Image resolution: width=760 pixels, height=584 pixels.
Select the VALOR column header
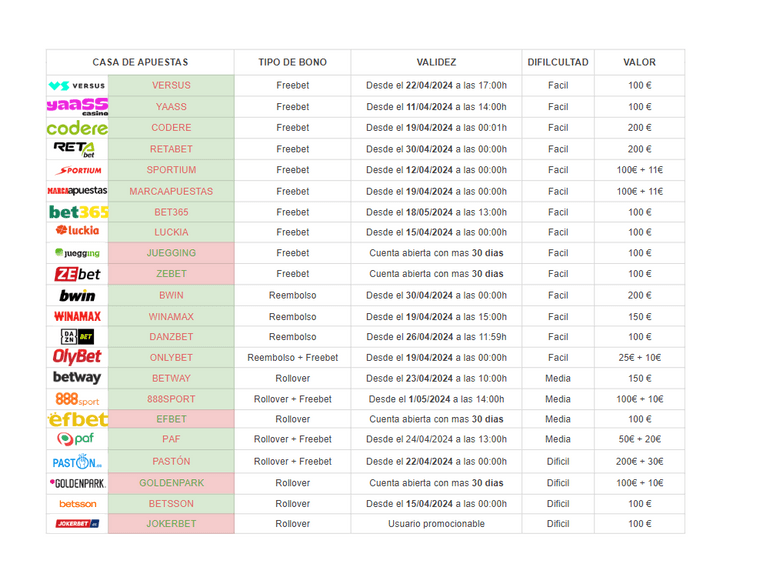point(639,62)
